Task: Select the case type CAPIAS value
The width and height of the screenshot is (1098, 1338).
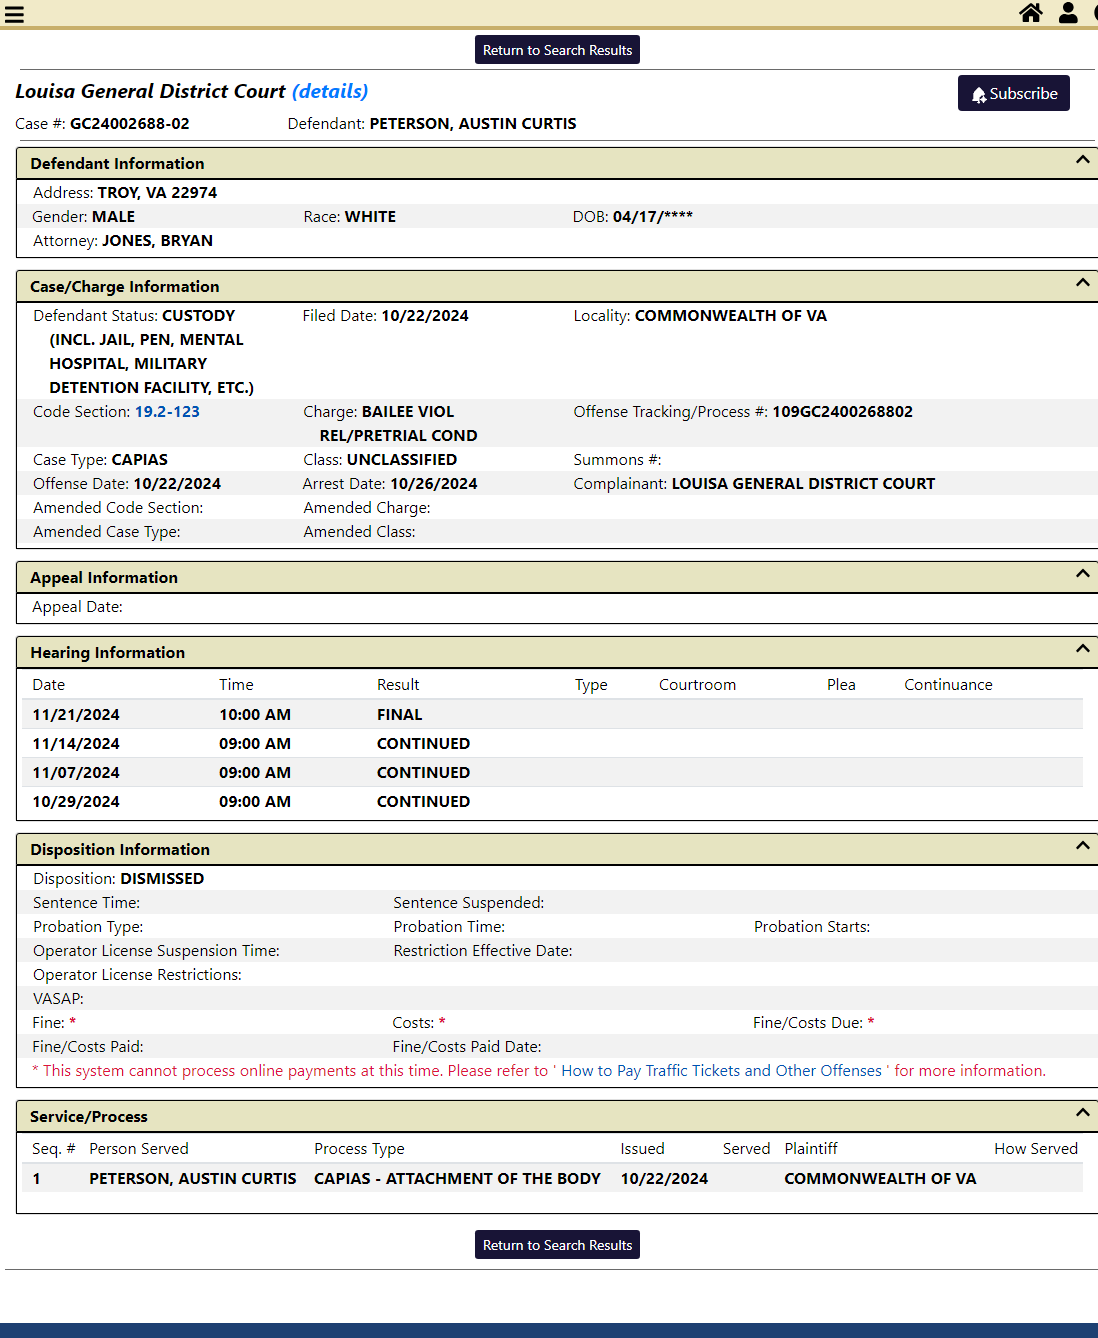Action: point(140,460)
